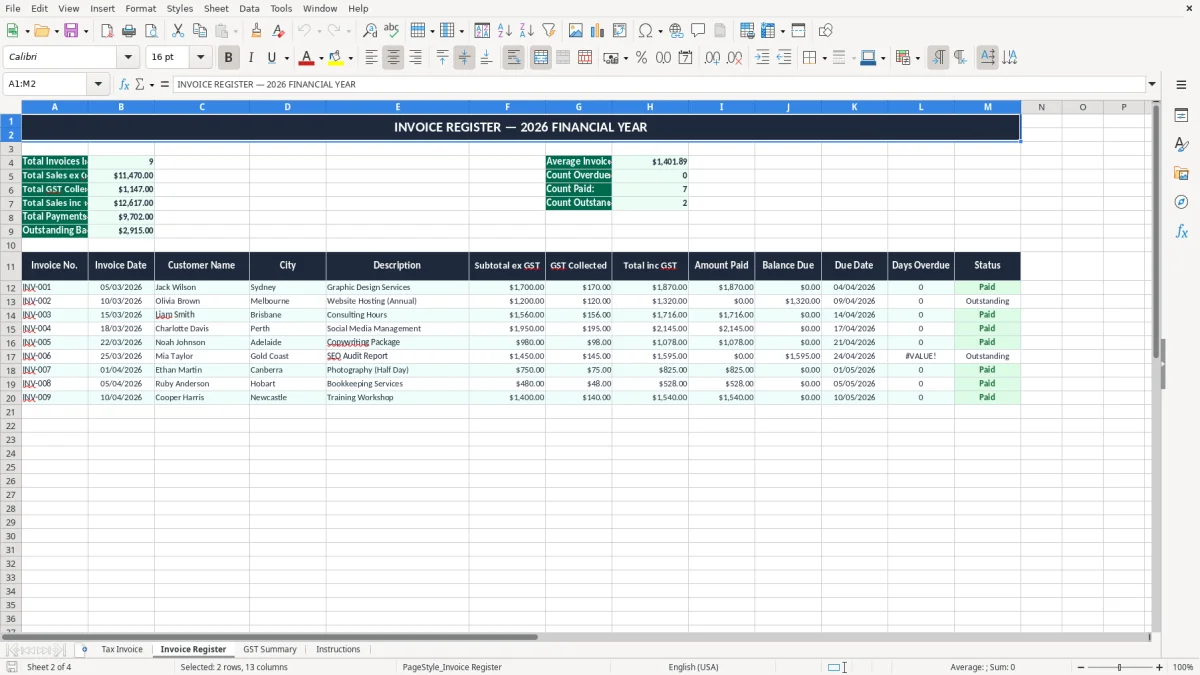The width and height of the screenshot is (1200, 675).
Task: Format as percent
Action: tap(641, 58)
